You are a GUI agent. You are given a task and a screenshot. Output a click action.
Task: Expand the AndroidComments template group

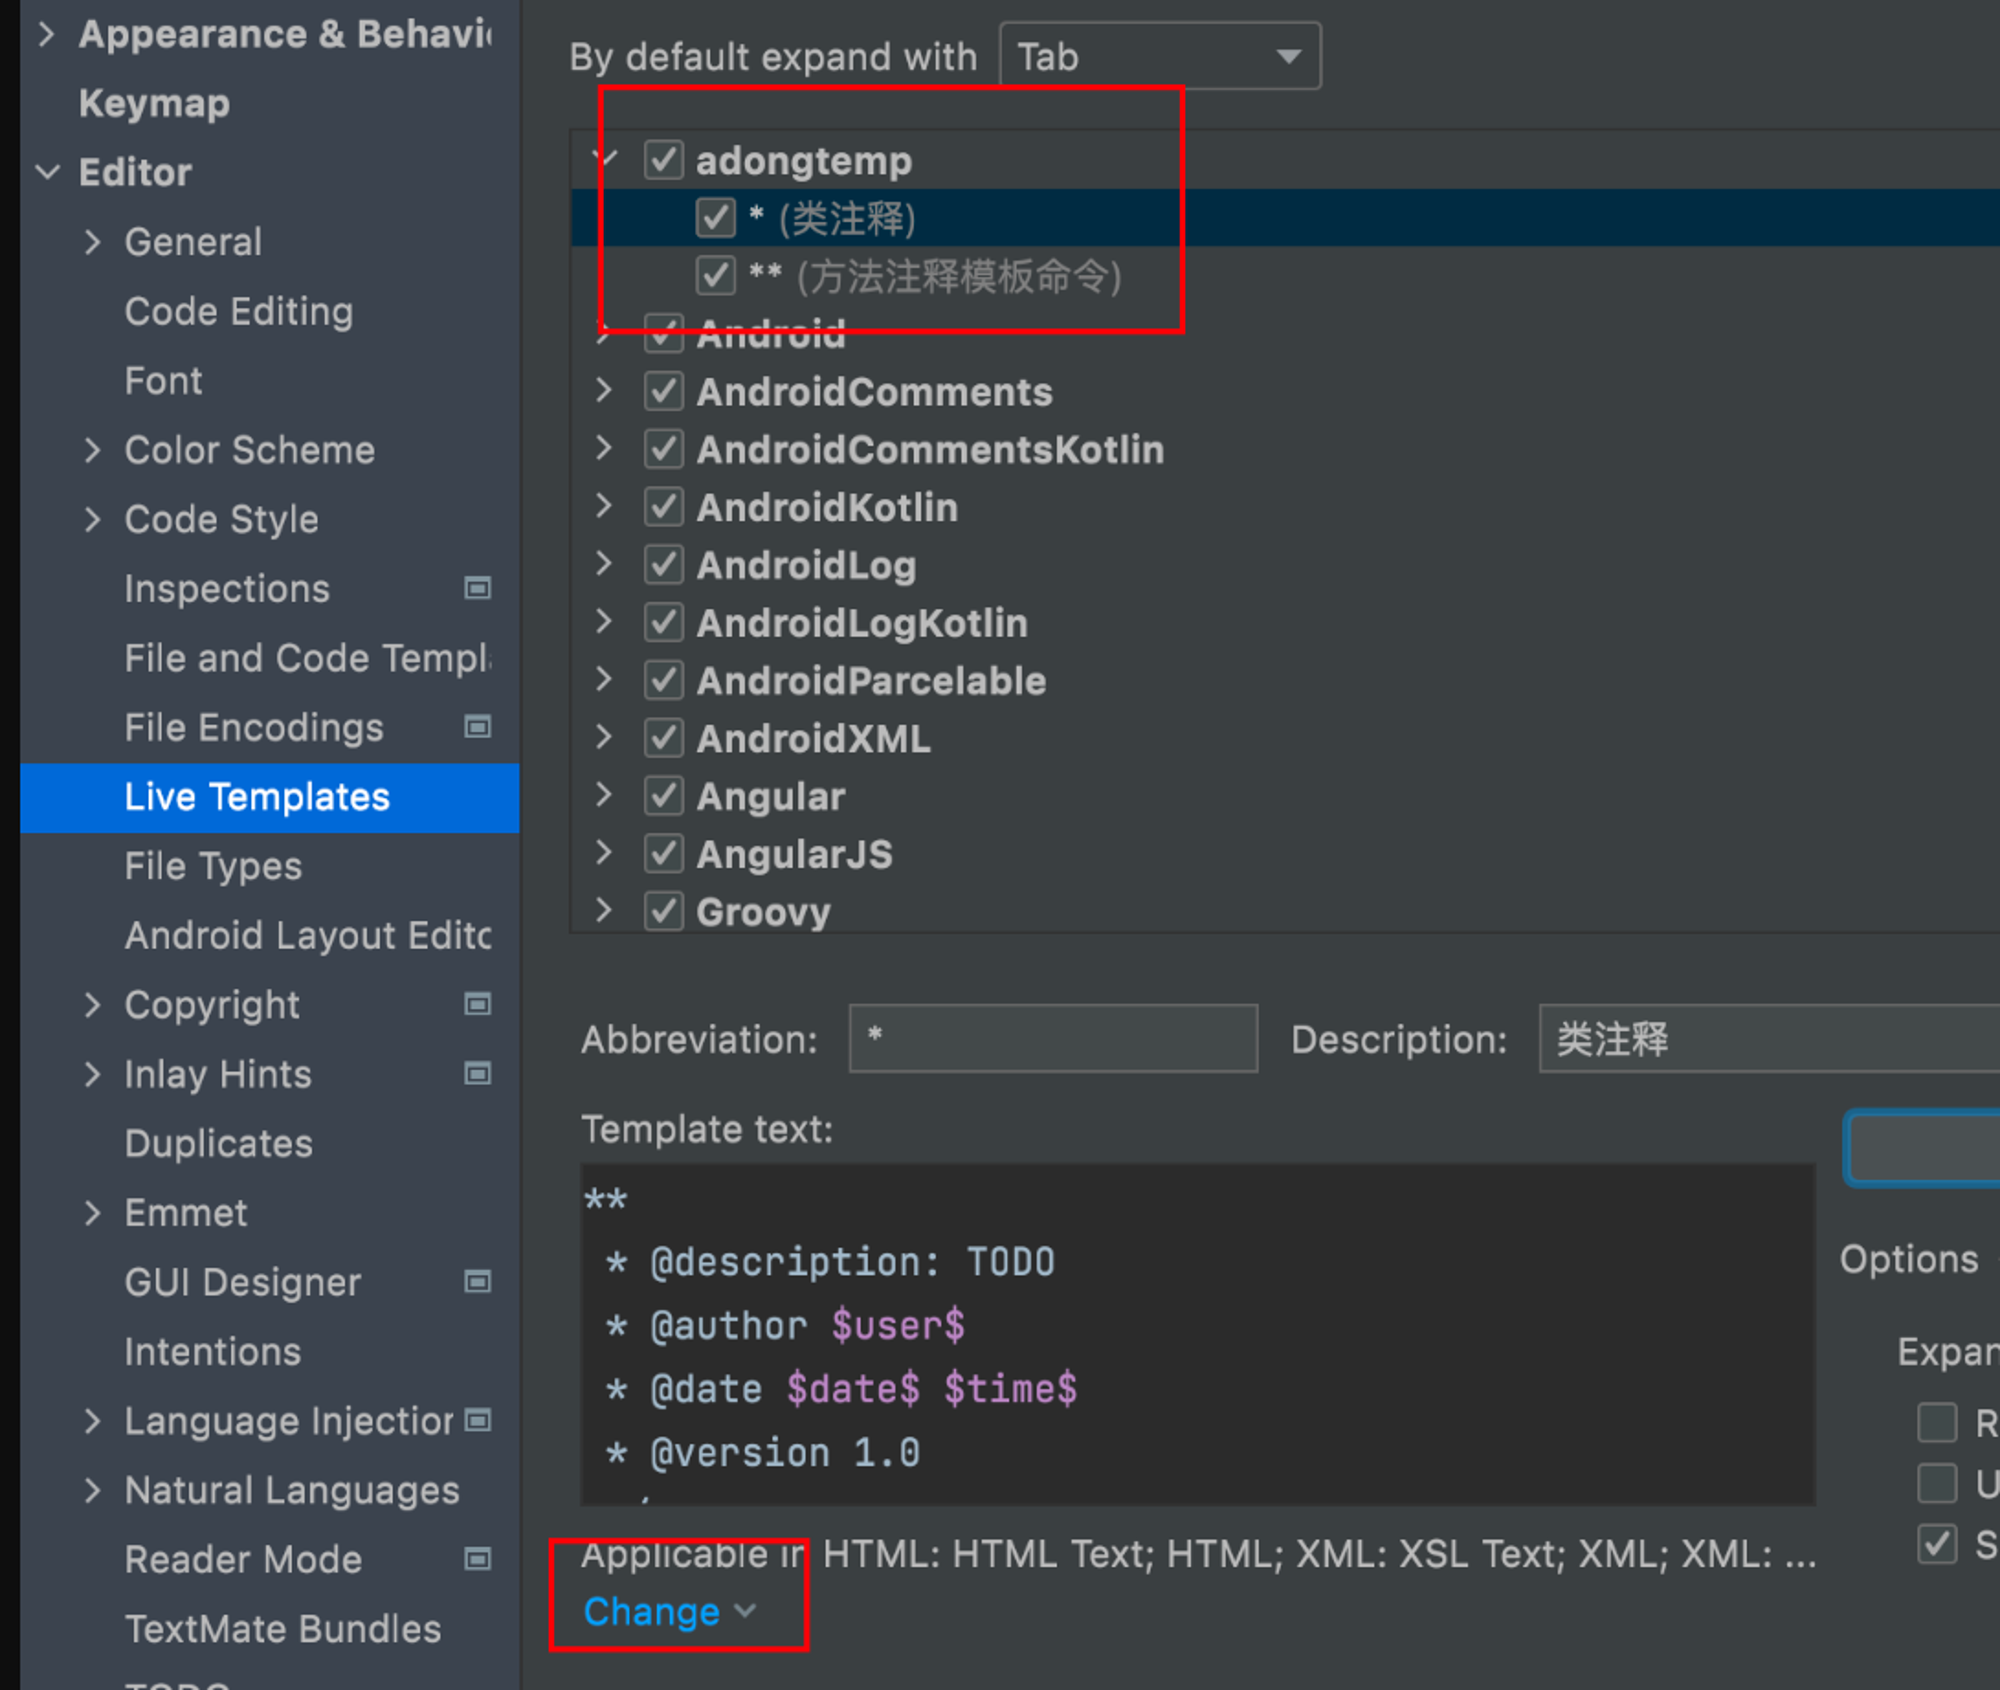click(x=603, y=390)
